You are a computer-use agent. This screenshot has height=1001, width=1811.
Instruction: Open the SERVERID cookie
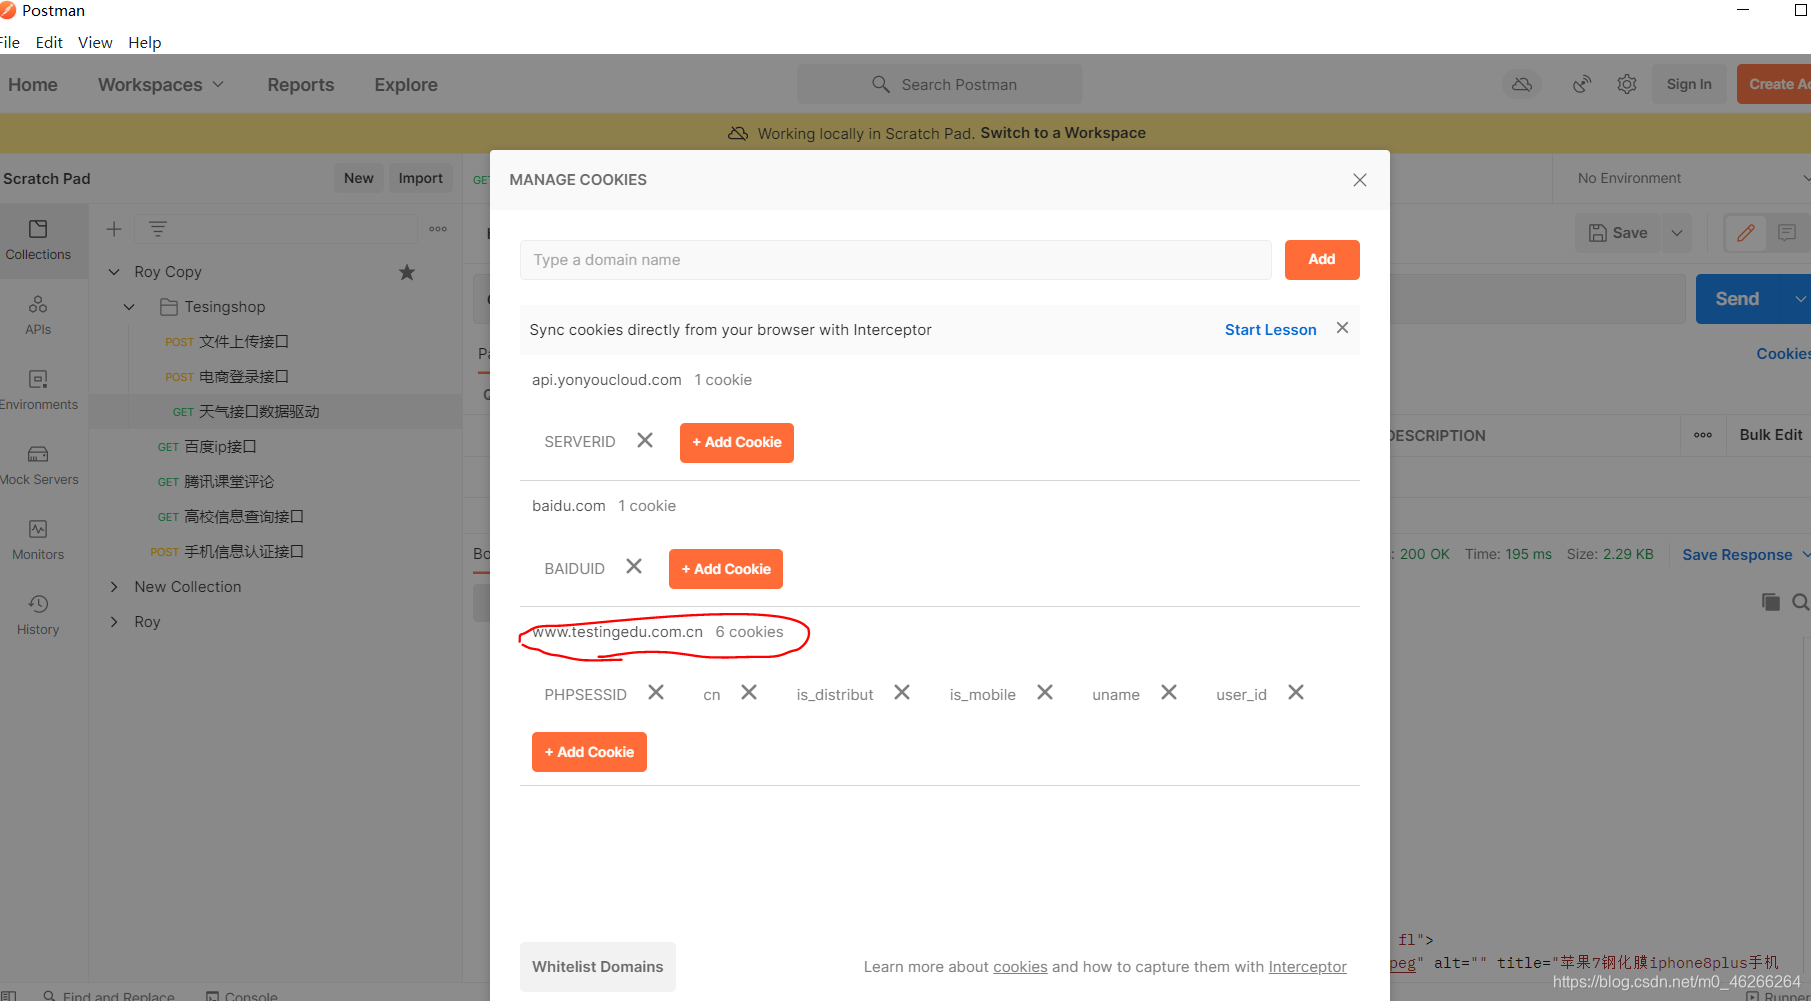579,442
